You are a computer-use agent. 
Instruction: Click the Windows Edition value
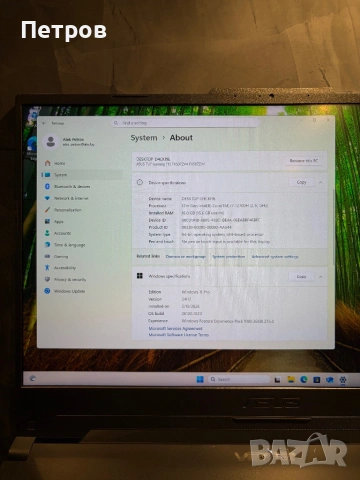(196, 292)
